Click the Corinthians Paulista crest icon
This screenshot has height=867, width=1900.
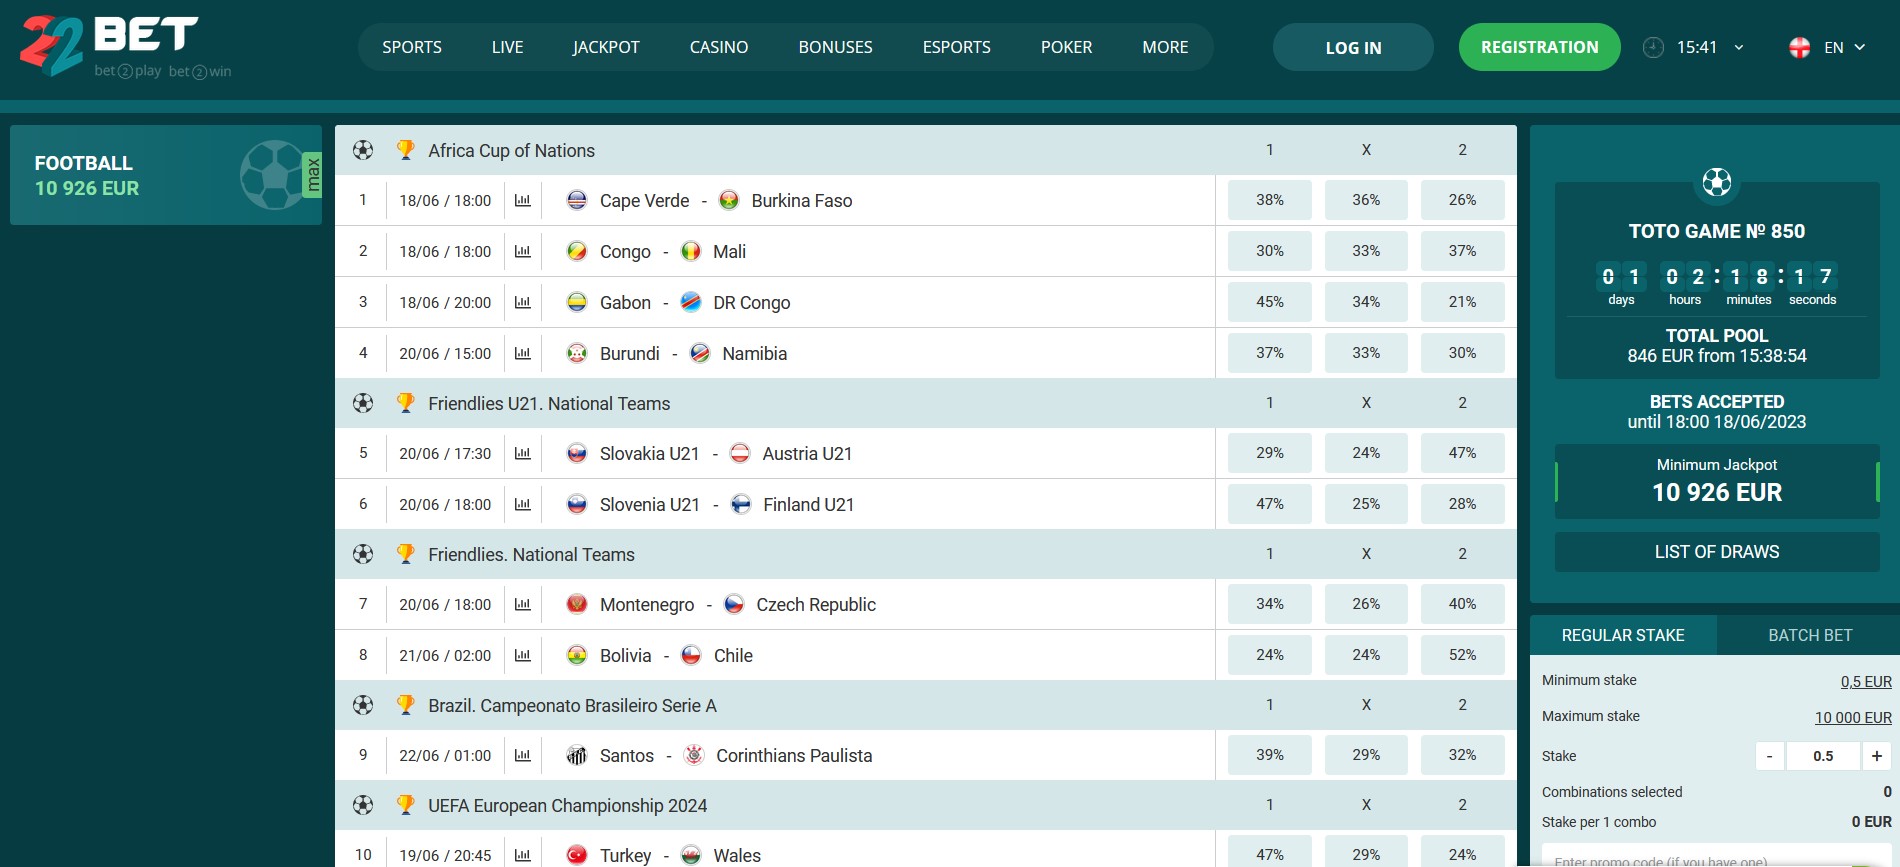[x=693, y=755]
